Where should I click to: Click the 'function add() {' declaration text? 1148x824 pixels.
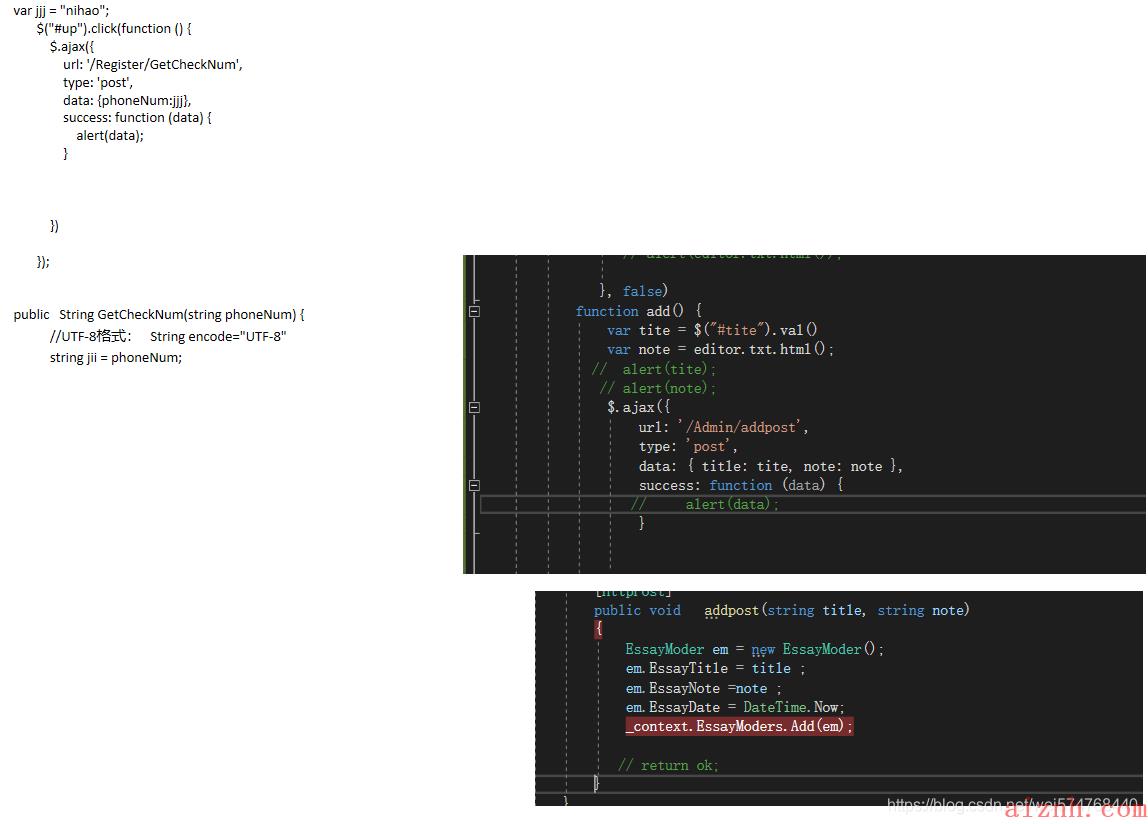pyautogui.click(x=639, y=311)
